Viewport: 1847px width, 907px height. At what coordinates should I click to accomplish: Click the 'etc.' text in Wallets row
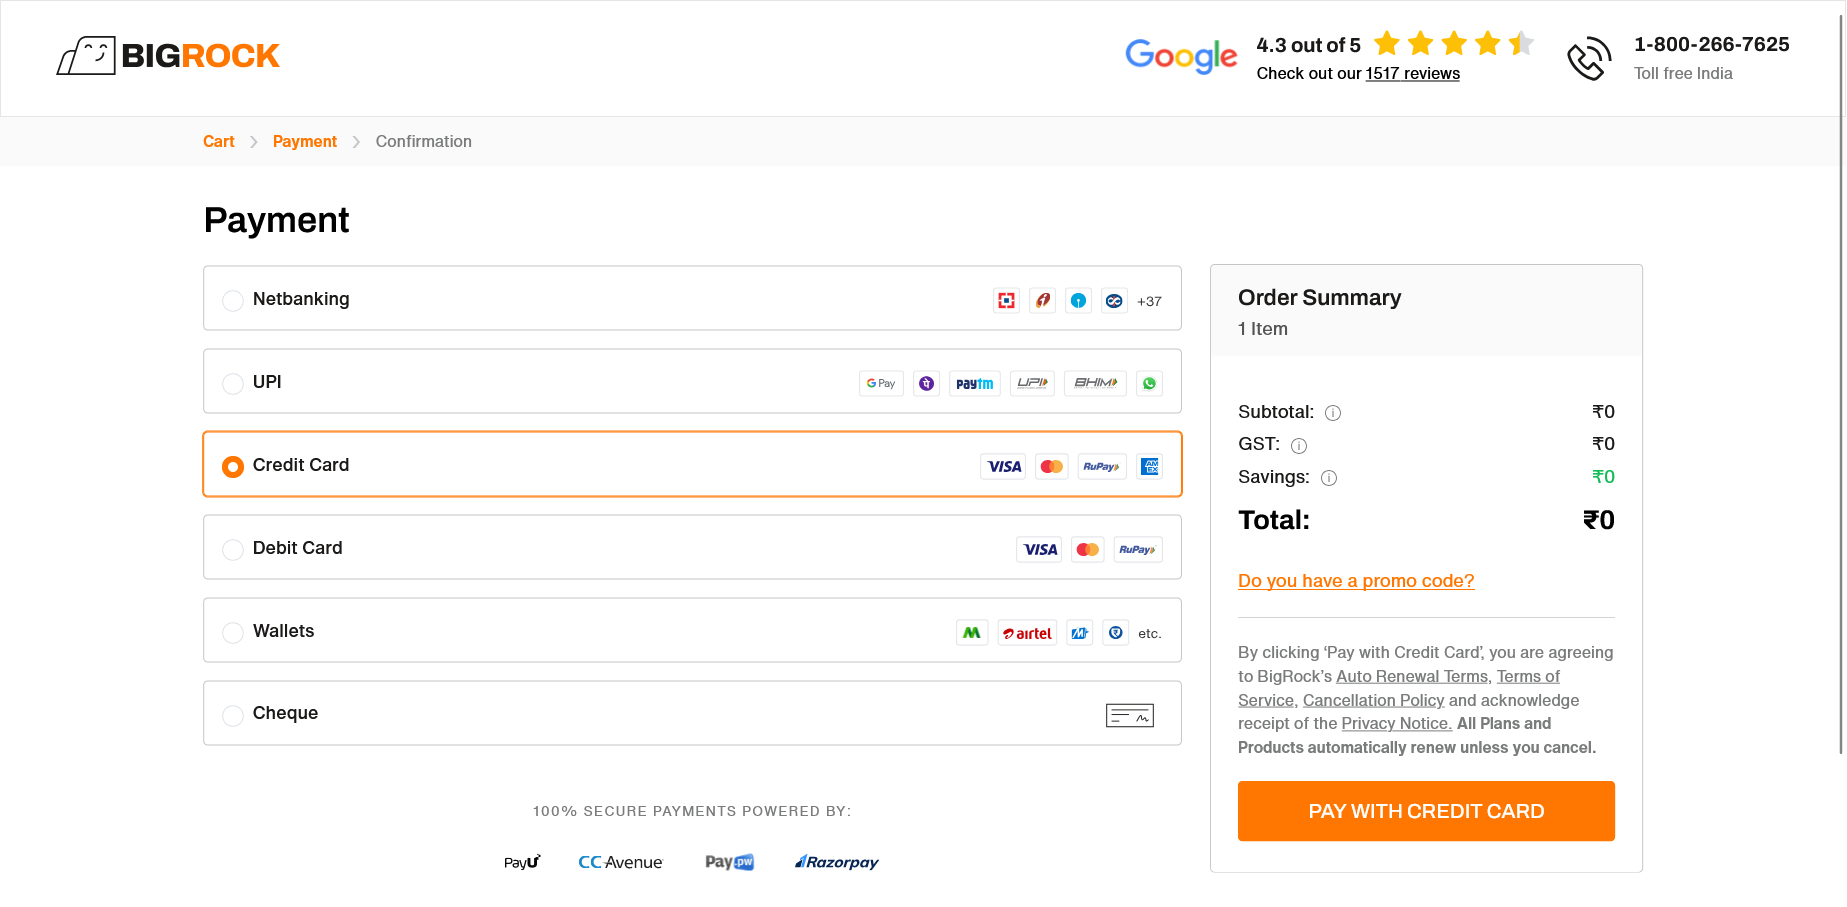[x=1150, y=634]
